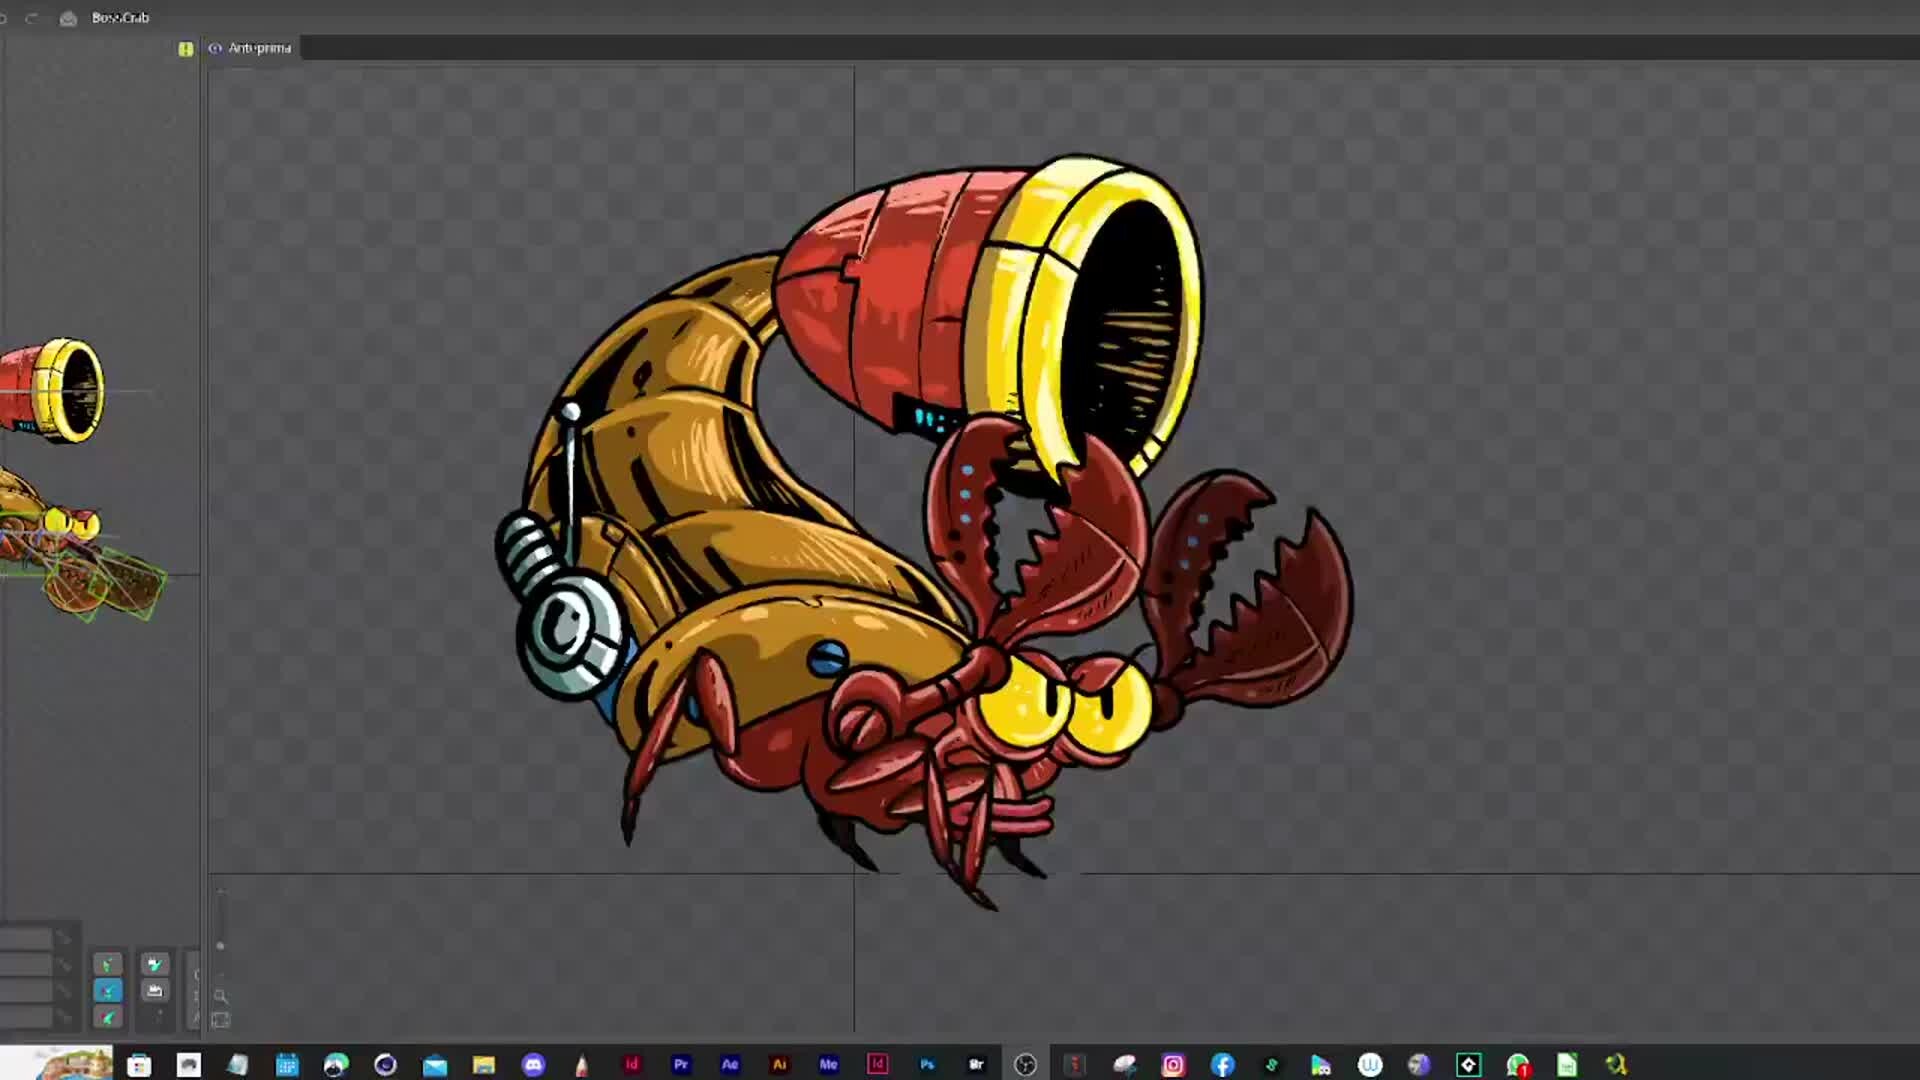The image size is (1920, 1080).
Task: Open the WhatsApp taskbar icon with the red notification badge
Action: point(1518,1065)
